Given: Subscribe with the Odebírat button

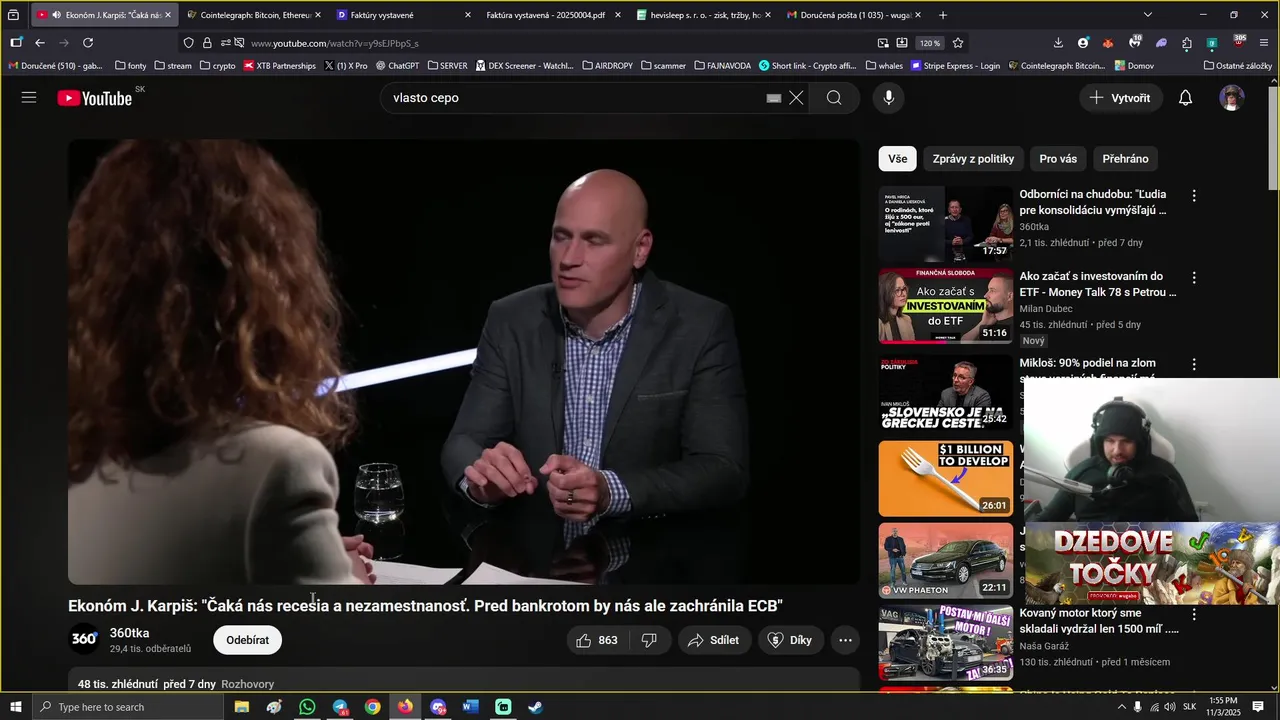Looking at the screenshot, I should click(247, 640).
